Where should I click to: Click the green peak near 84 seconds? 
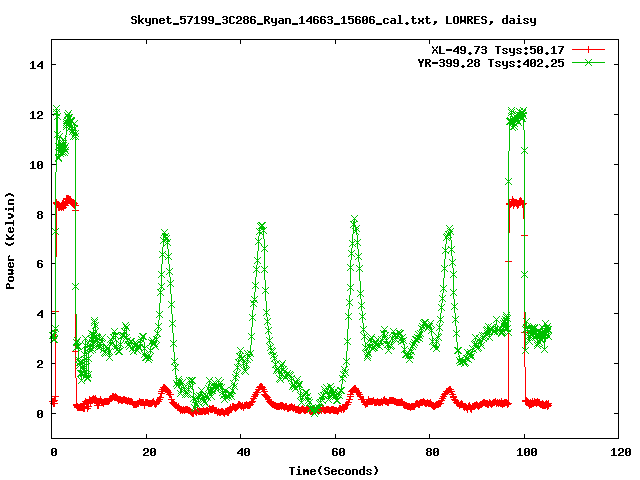(x=449, y=230)
